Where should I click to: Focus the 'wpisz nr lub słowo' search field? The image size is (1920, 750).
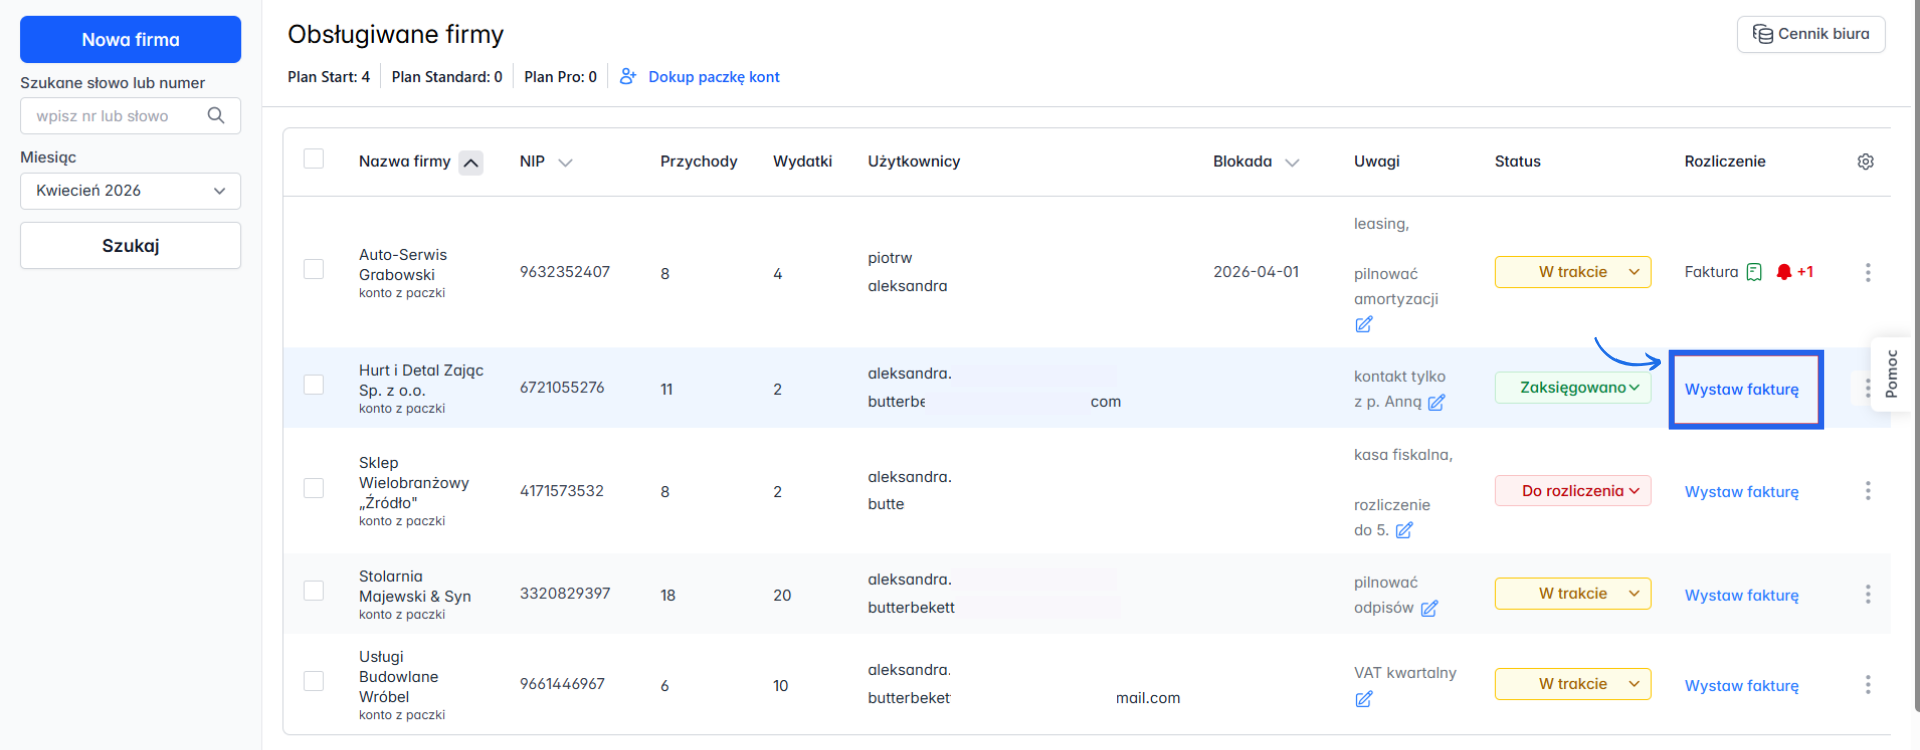click(115, 116)
